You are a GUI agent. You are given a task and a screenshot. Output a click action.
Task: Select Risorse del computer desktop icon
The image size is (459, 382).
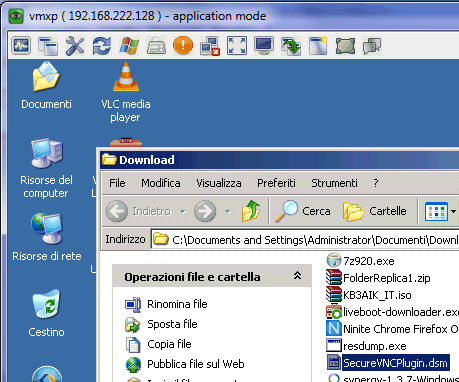point(46,168)
